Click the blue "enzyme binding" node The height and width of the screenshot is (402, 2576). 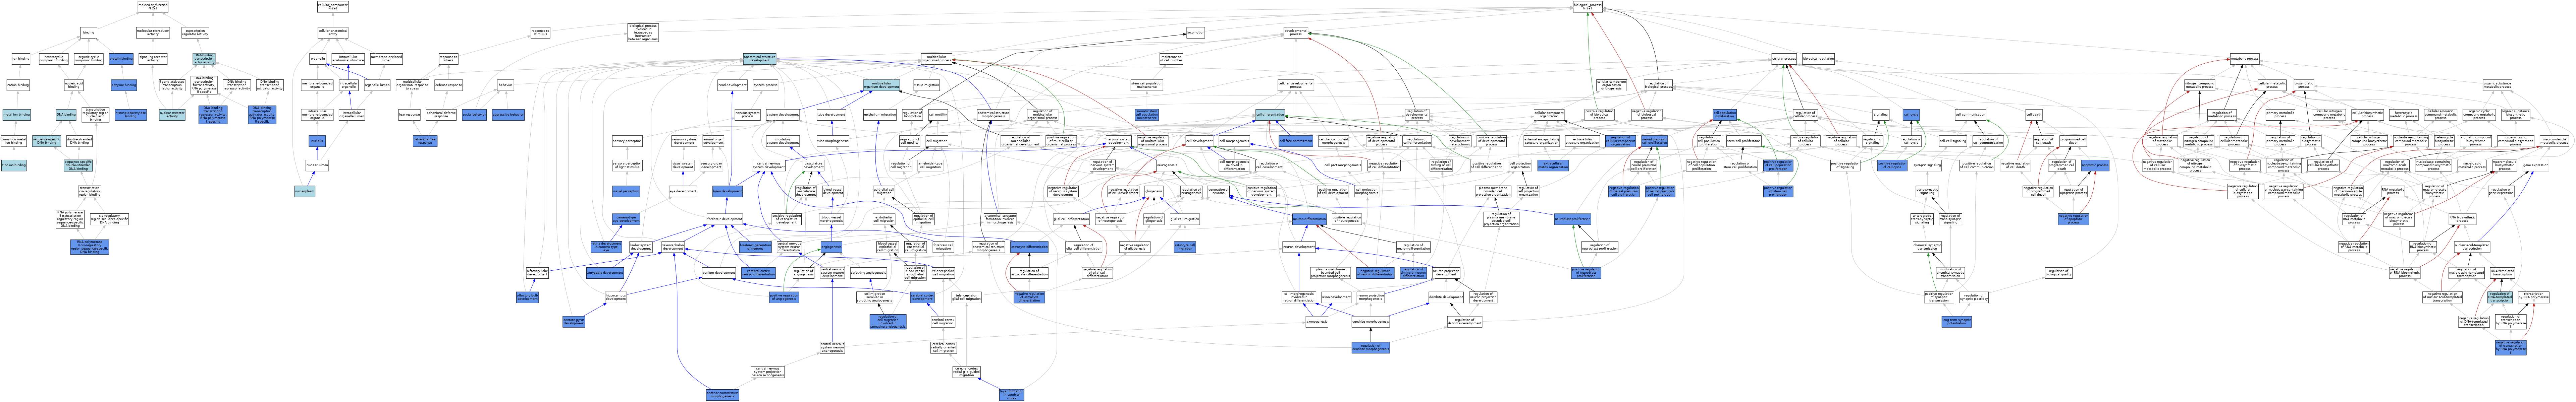124,85
